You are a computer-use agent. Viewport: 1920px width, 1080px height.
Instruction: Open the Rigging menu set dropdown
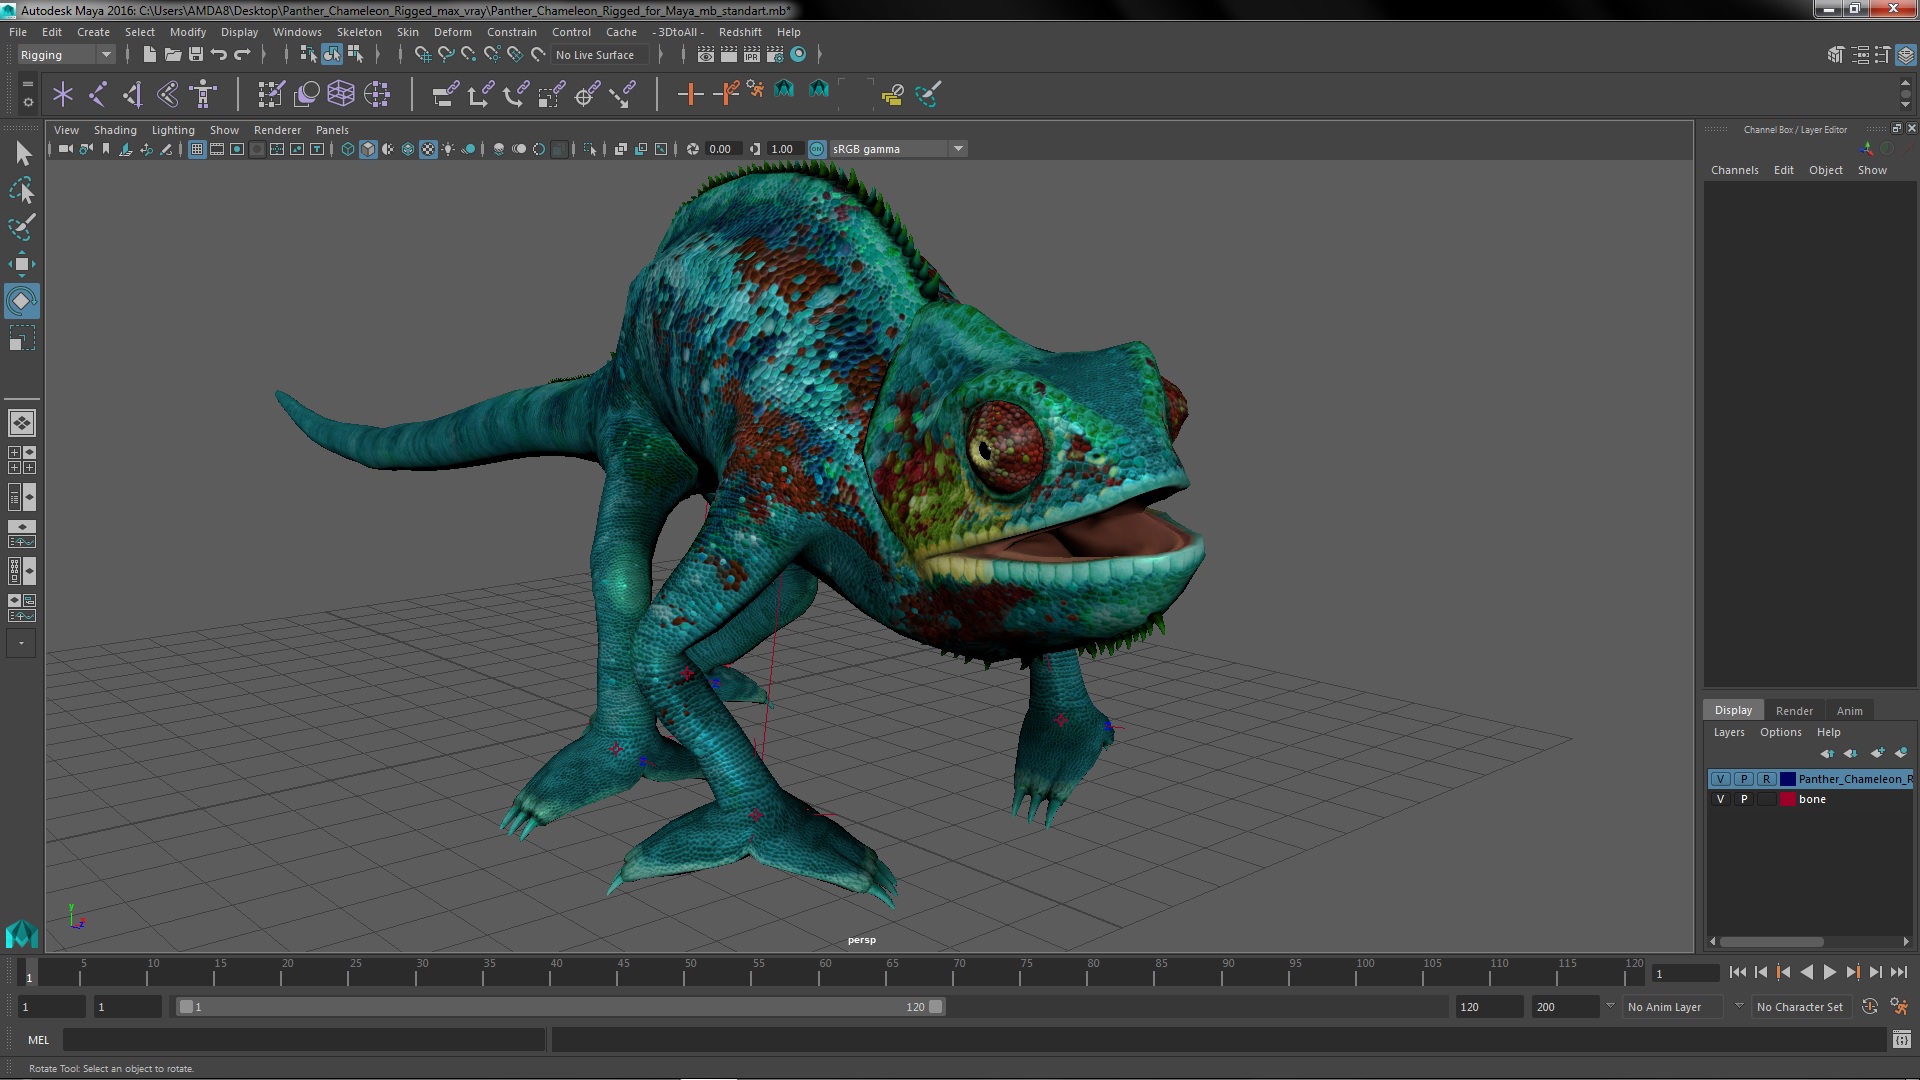coord(66,55)
